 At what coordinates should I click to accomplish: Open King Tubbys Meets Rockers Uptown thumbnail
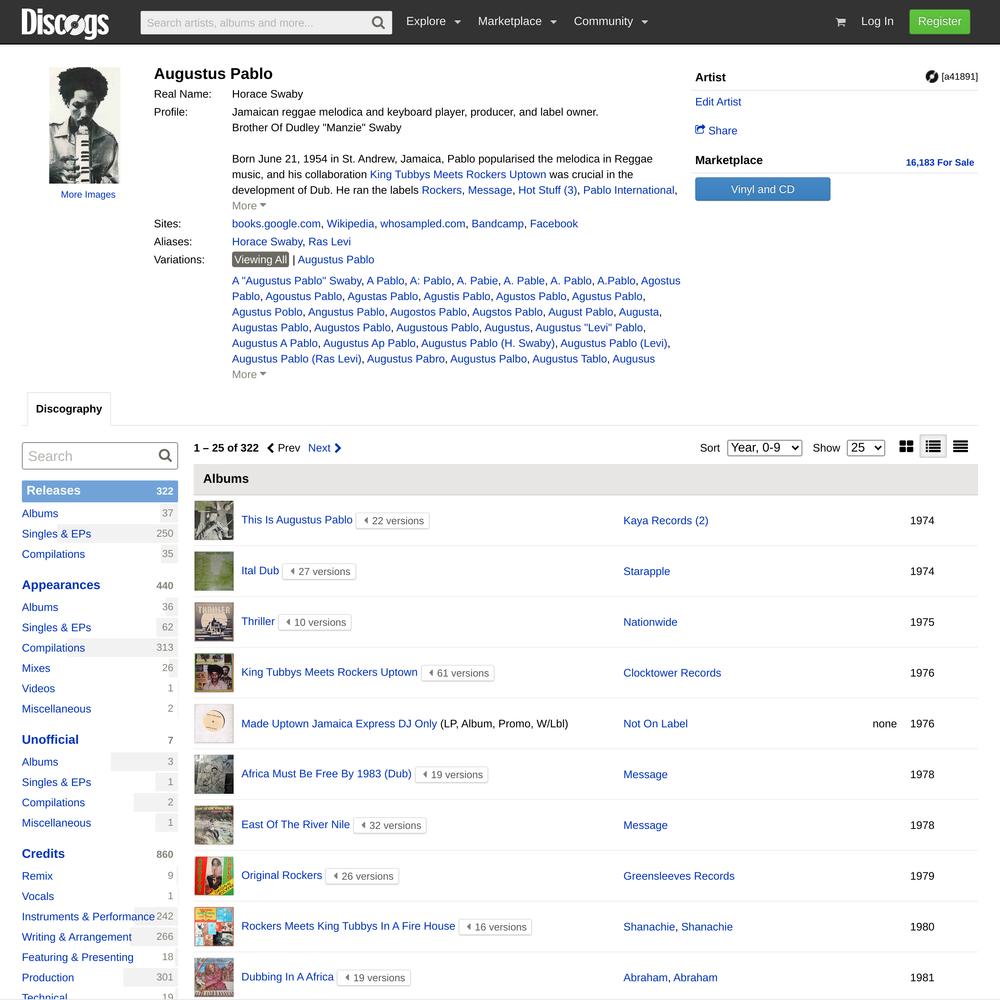(x=214, y=673)
